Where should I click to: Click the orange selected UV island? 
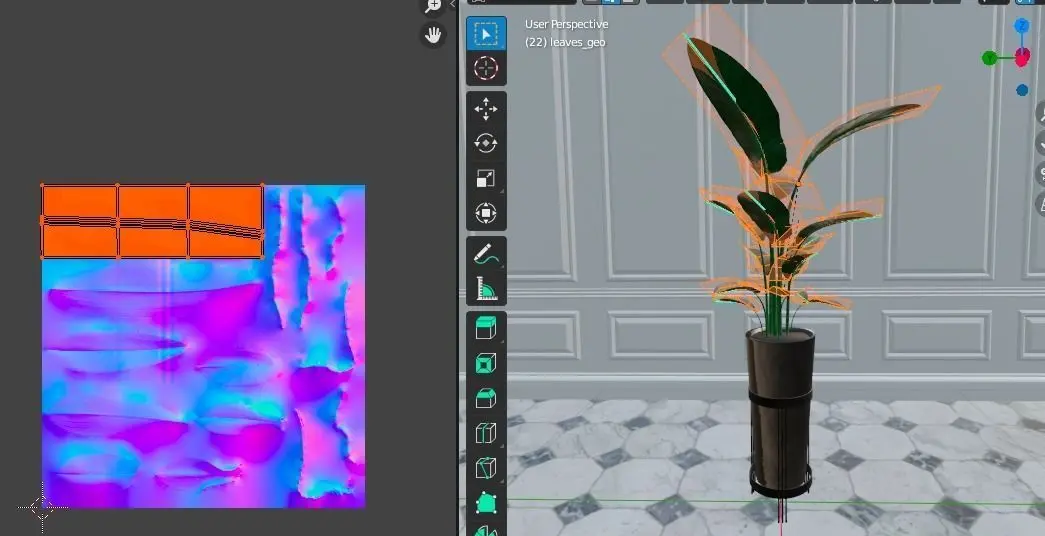[153, 221]
